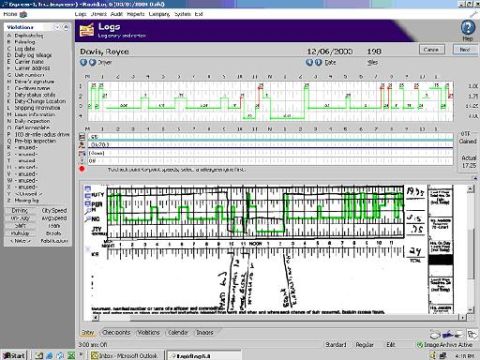Switch to the Calendar tab

click(178, 333)
